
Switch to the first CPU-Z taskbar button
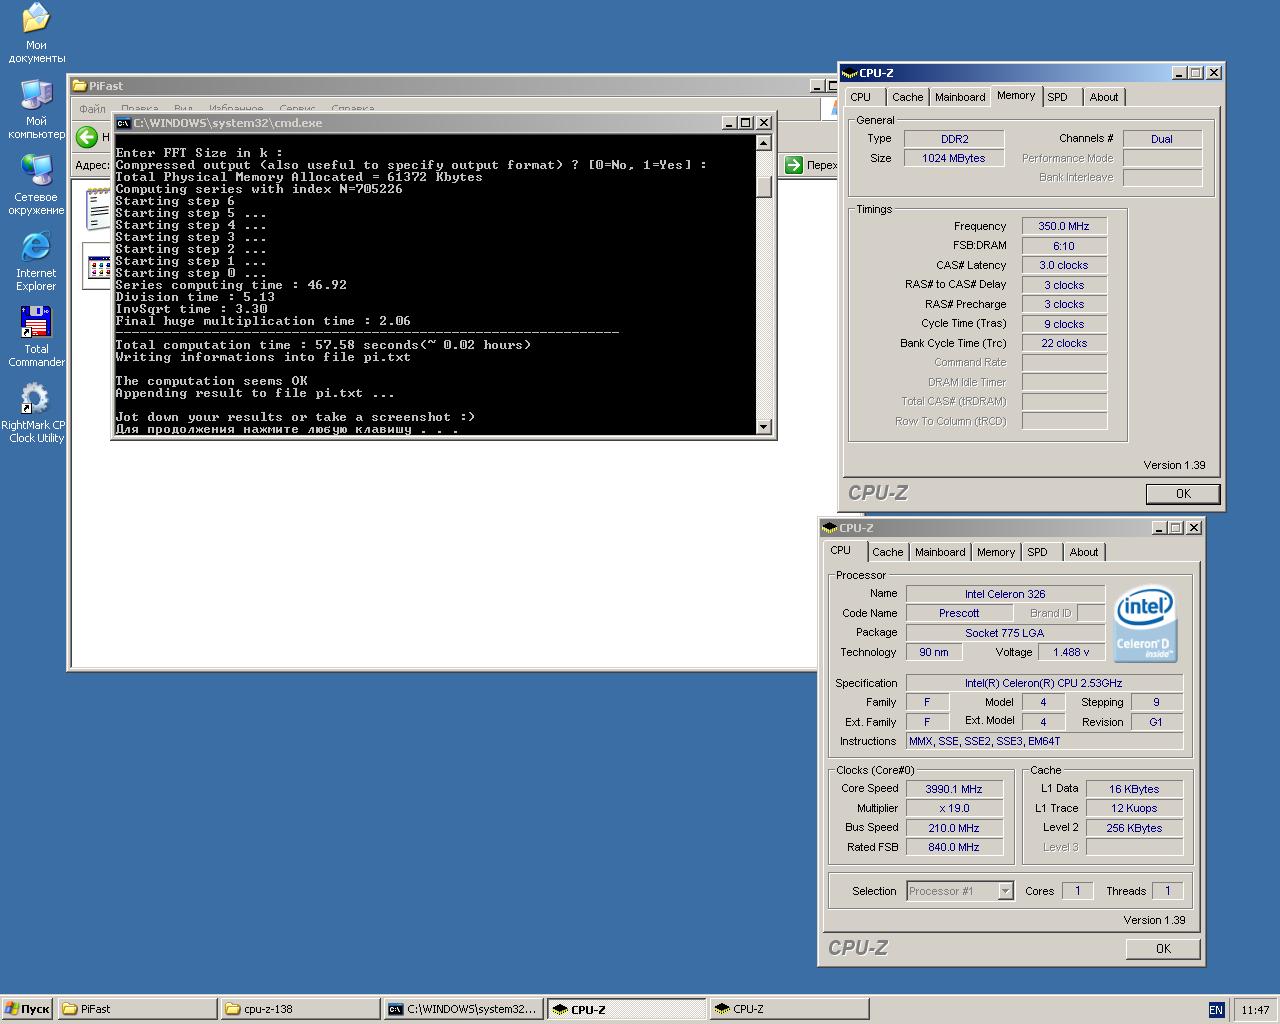(x=626, y=1009)
